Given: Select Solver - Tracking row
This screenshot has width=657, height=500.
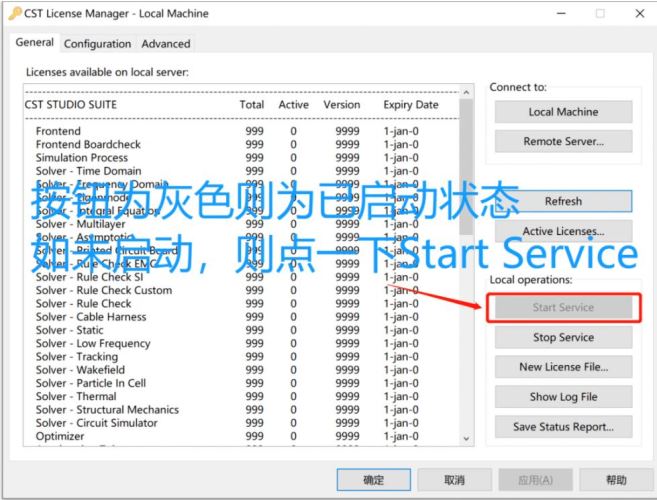Looking at the screenshot, I should [241, 357].
